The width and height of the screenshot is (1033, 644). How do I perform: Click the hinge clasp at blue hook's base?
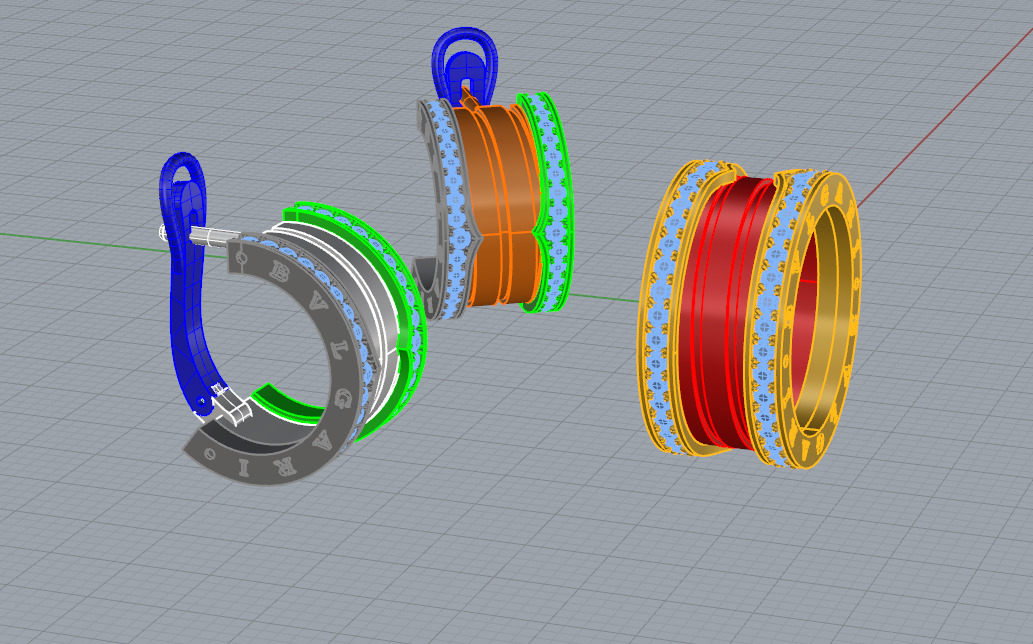231,405
